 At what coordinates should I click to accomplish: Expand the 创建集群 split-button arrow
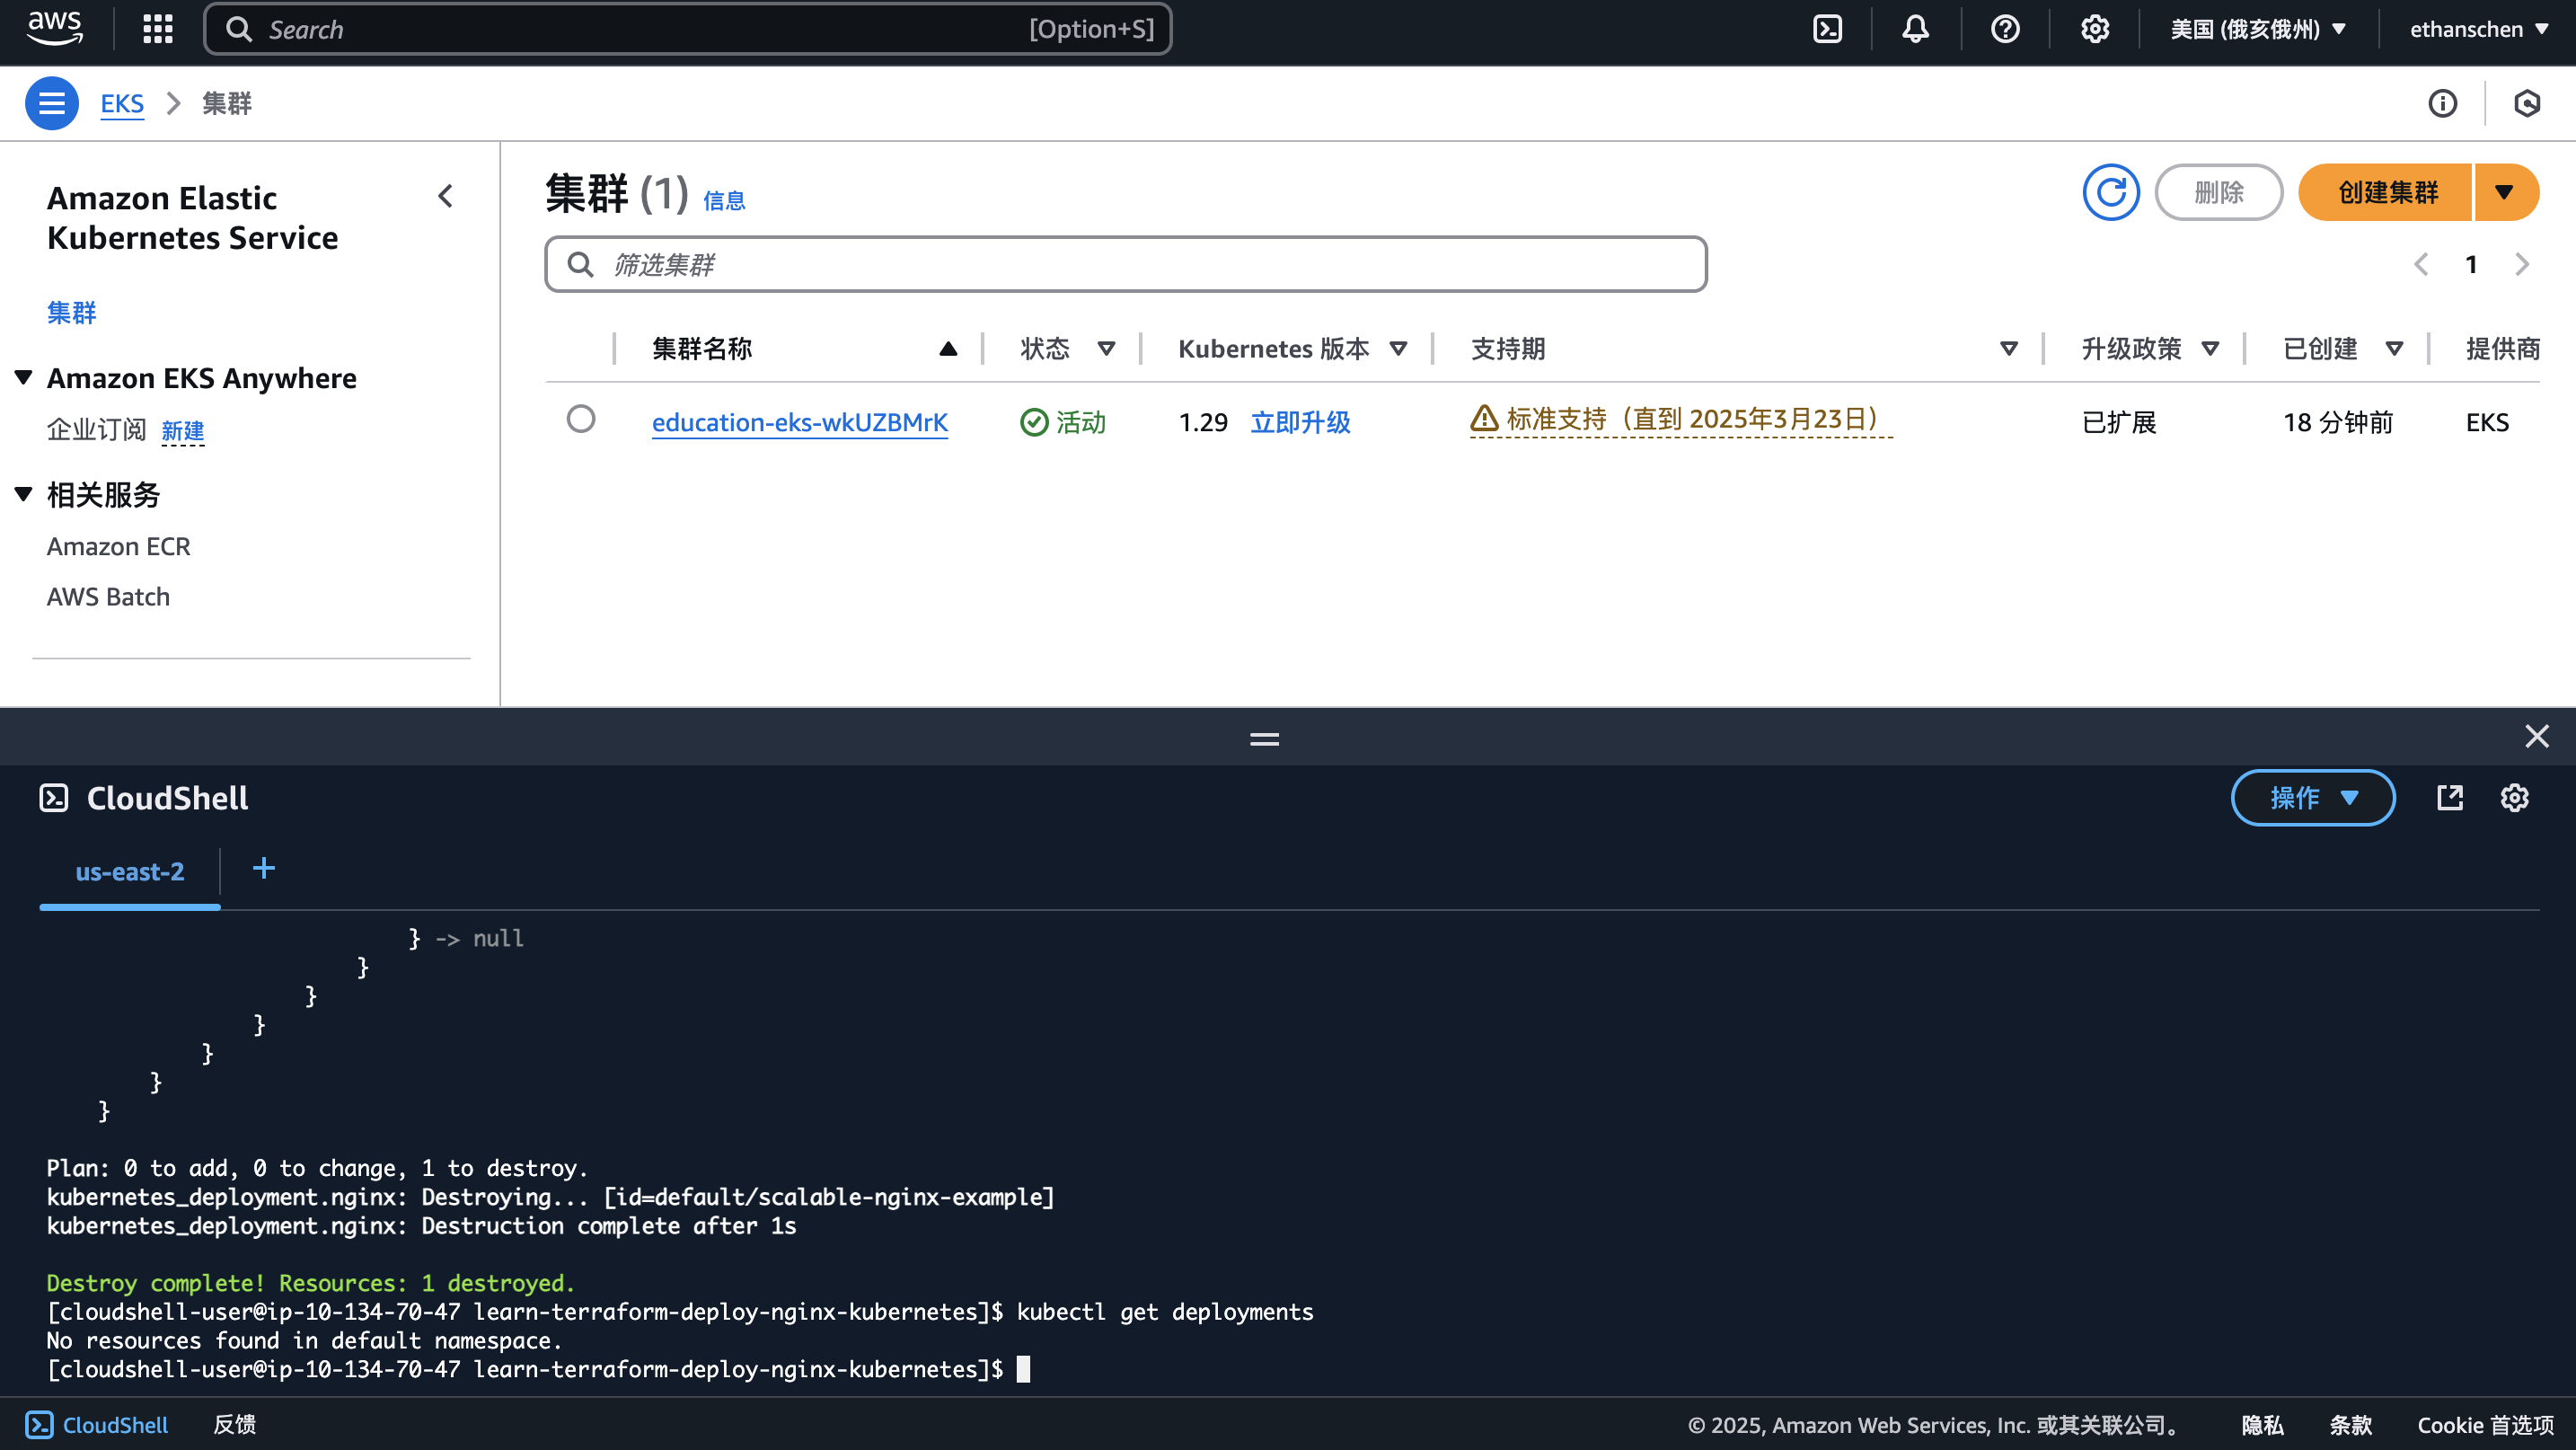2505,191
